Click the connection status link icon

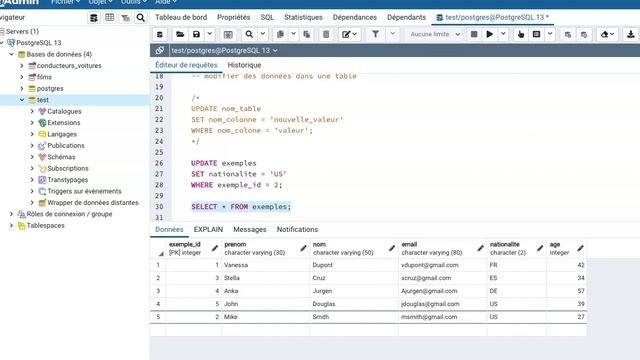(x=160, y=50)
